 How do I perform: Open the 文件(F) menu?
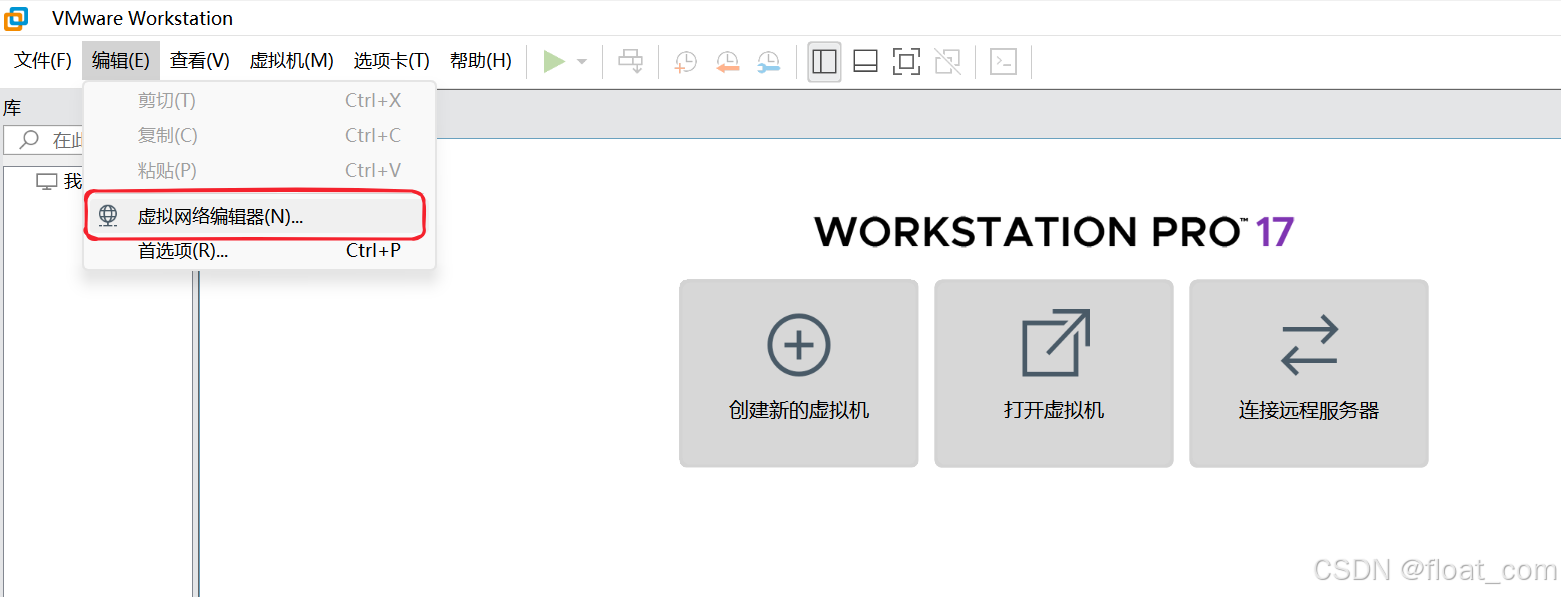43,61
